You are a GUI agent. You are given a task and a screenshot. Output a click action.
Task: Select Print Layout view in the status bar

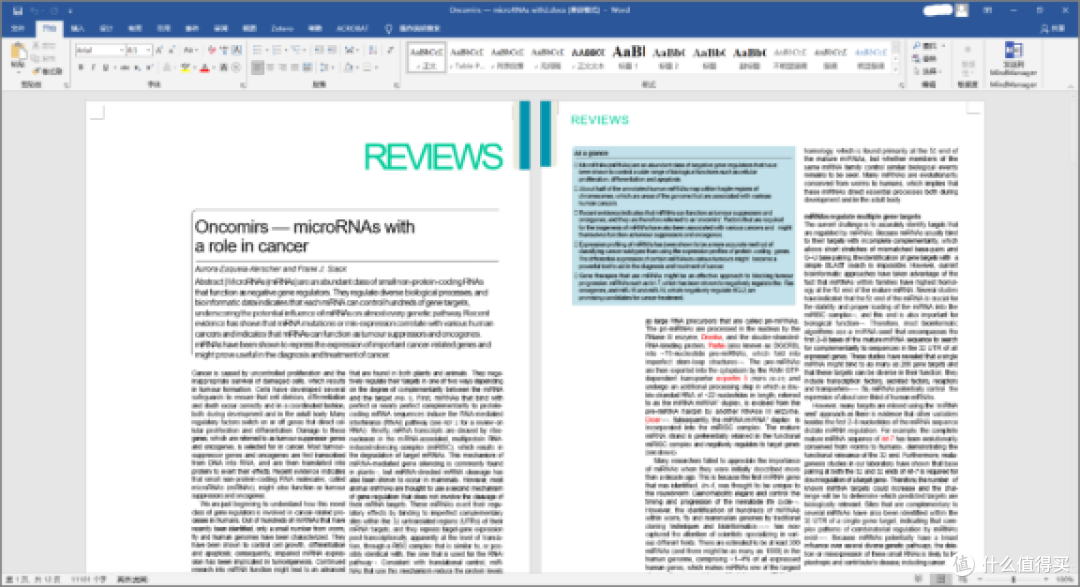coord(941,579)
